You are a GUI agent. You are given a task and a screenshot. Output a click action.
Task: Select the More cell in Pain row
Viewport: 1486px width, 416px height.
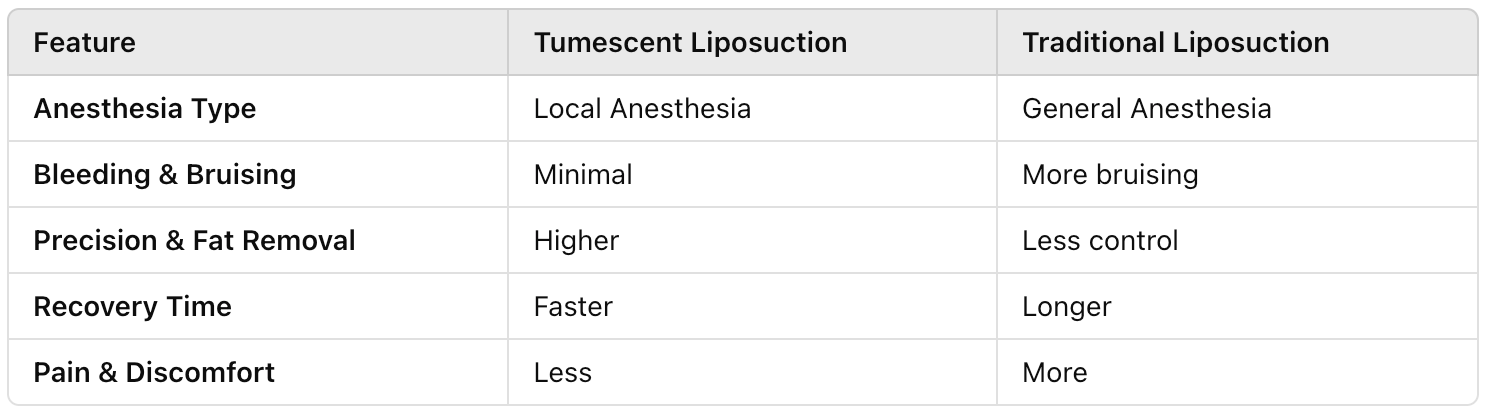(x=1054, y=372)
